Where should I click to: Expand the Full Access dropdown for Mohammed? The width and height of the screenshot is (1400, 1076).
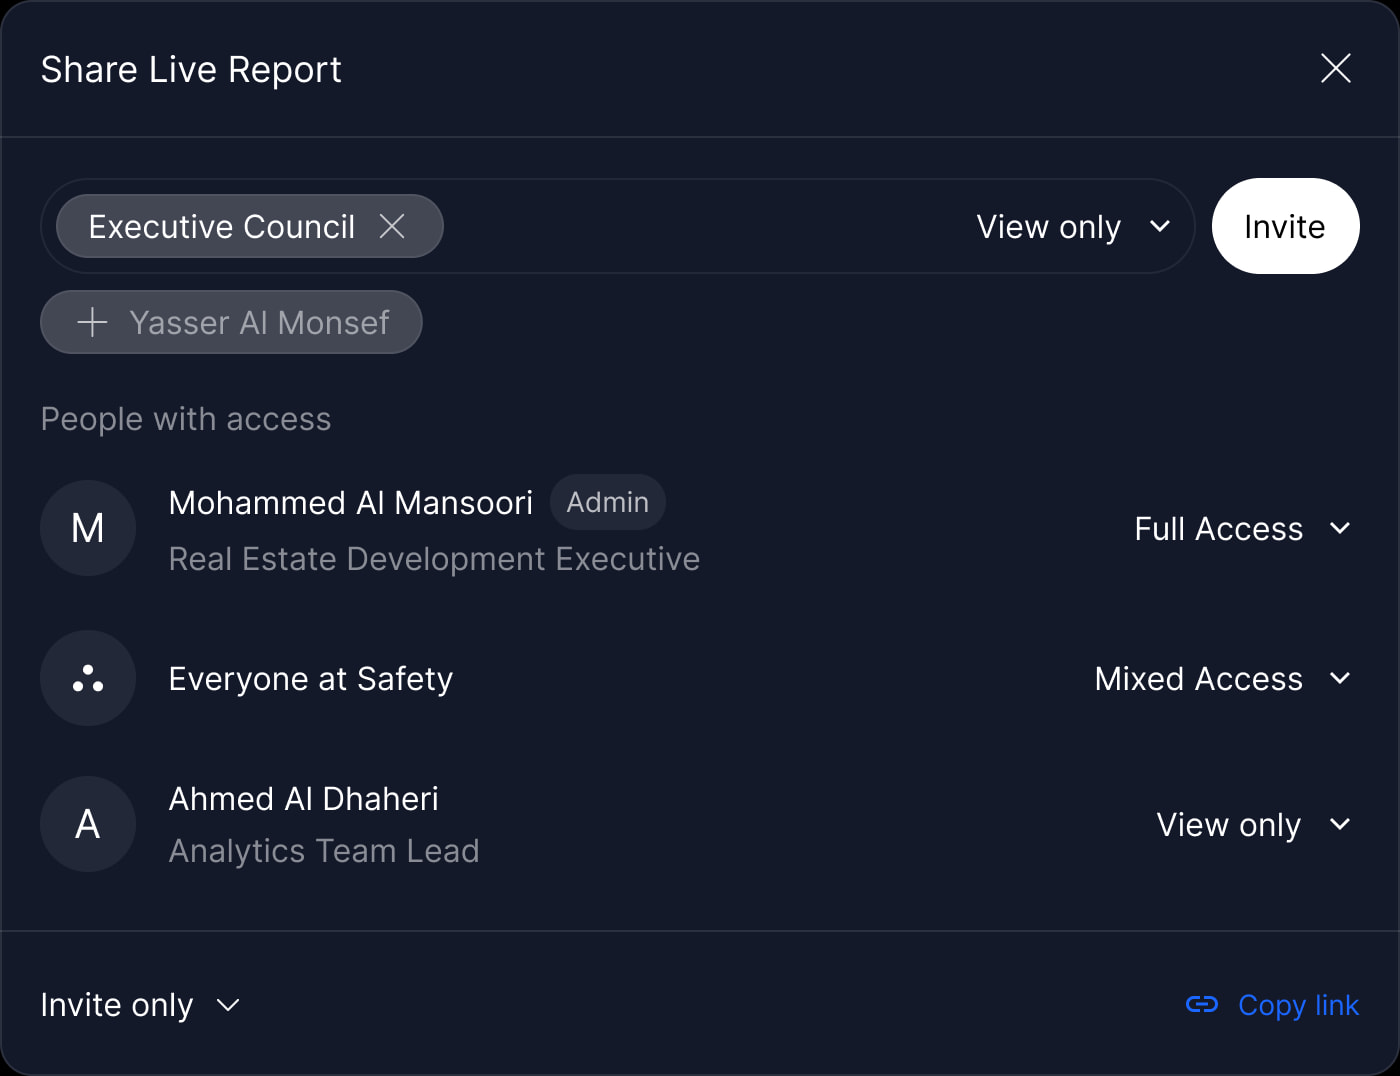pos(1243,528)
